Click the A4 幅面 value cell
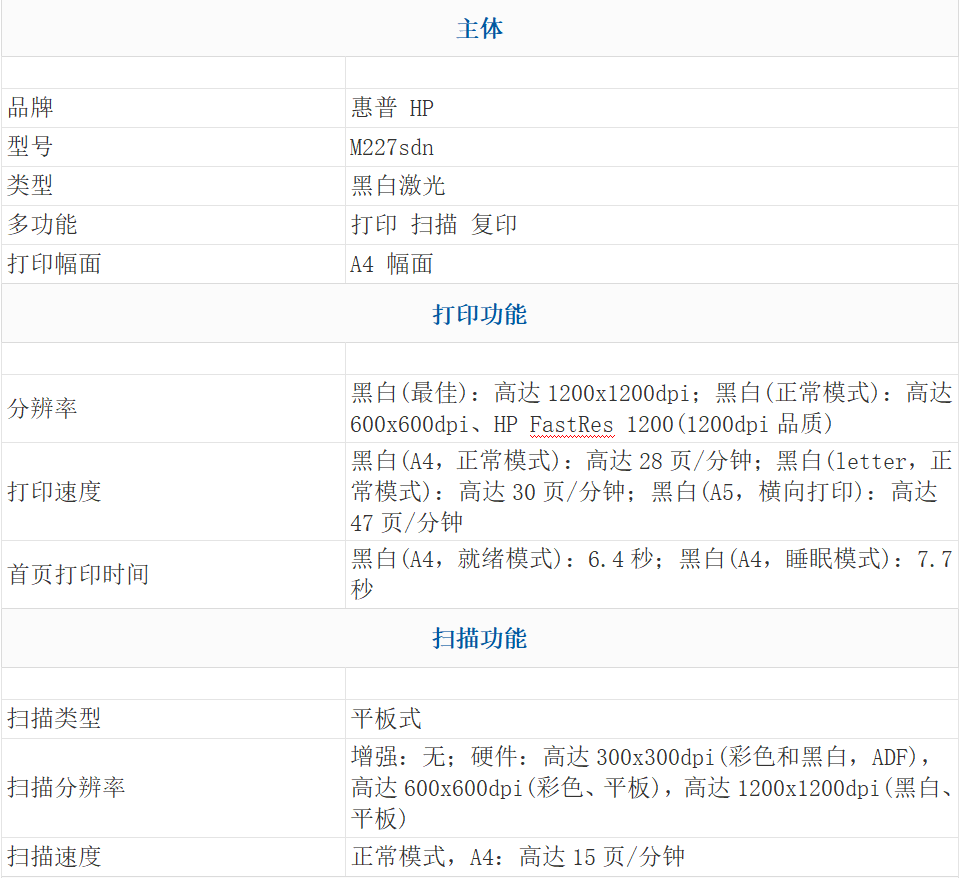 point(392,264)
